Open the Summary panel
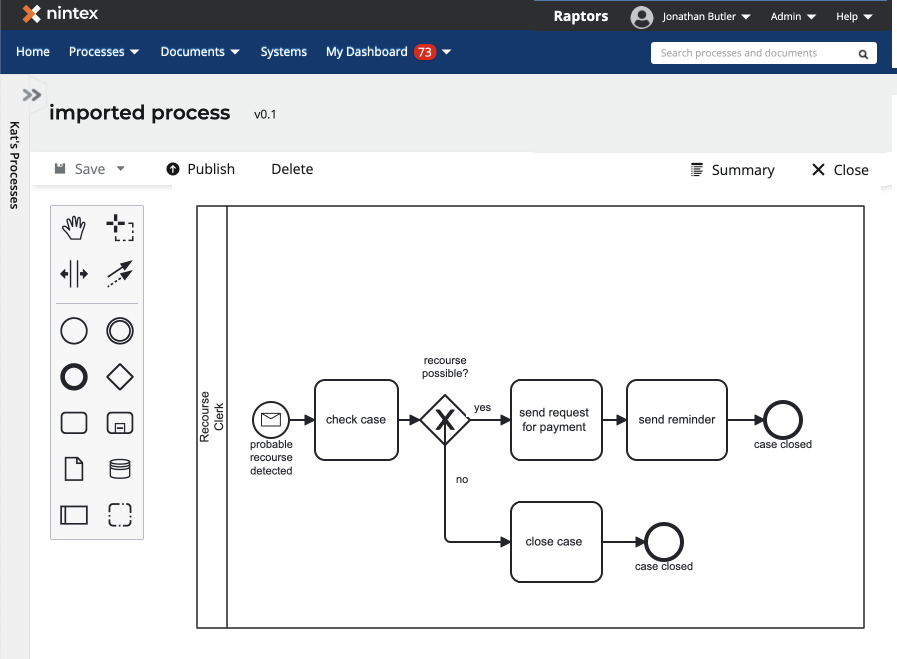Screen dimensions: 897x659 (742, 170)
